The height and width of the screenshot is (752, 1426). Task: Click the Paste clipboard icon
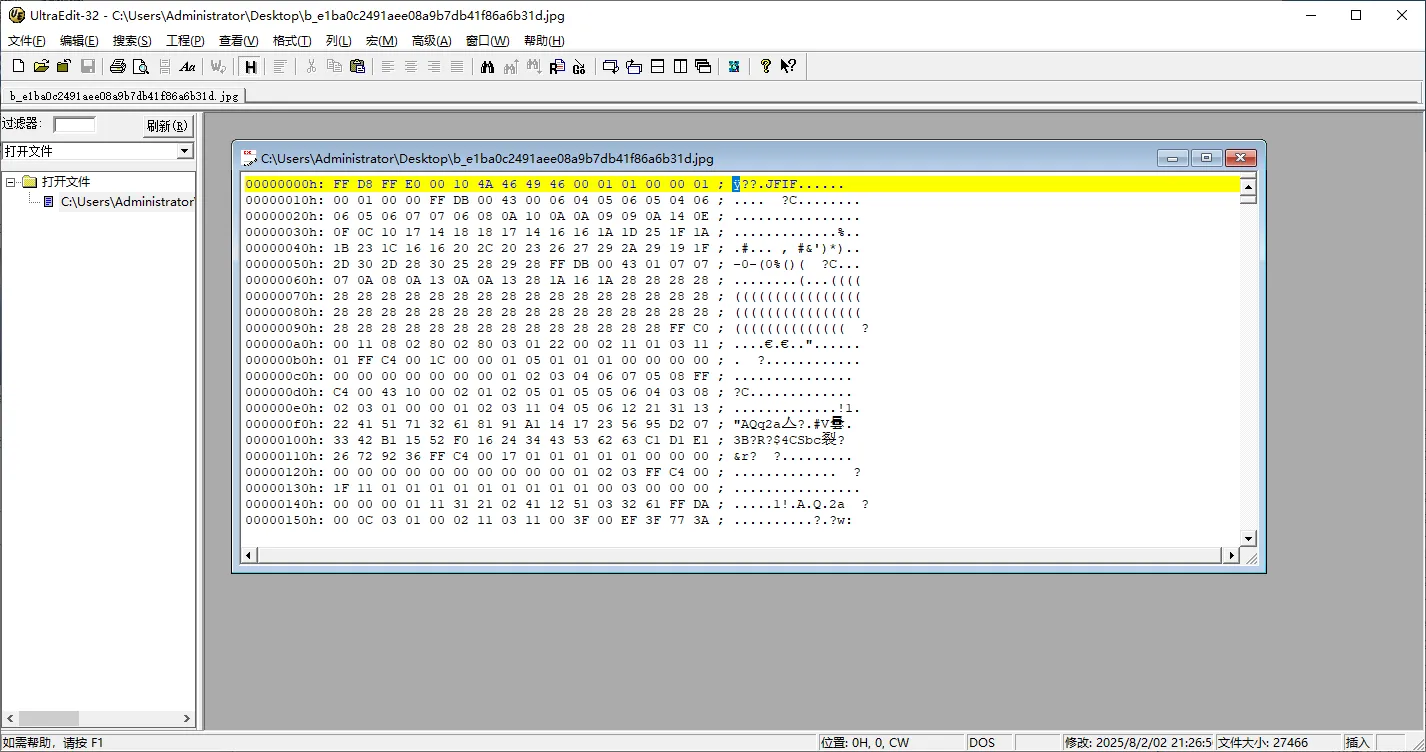pyautogui.click(x=357, y=66)
